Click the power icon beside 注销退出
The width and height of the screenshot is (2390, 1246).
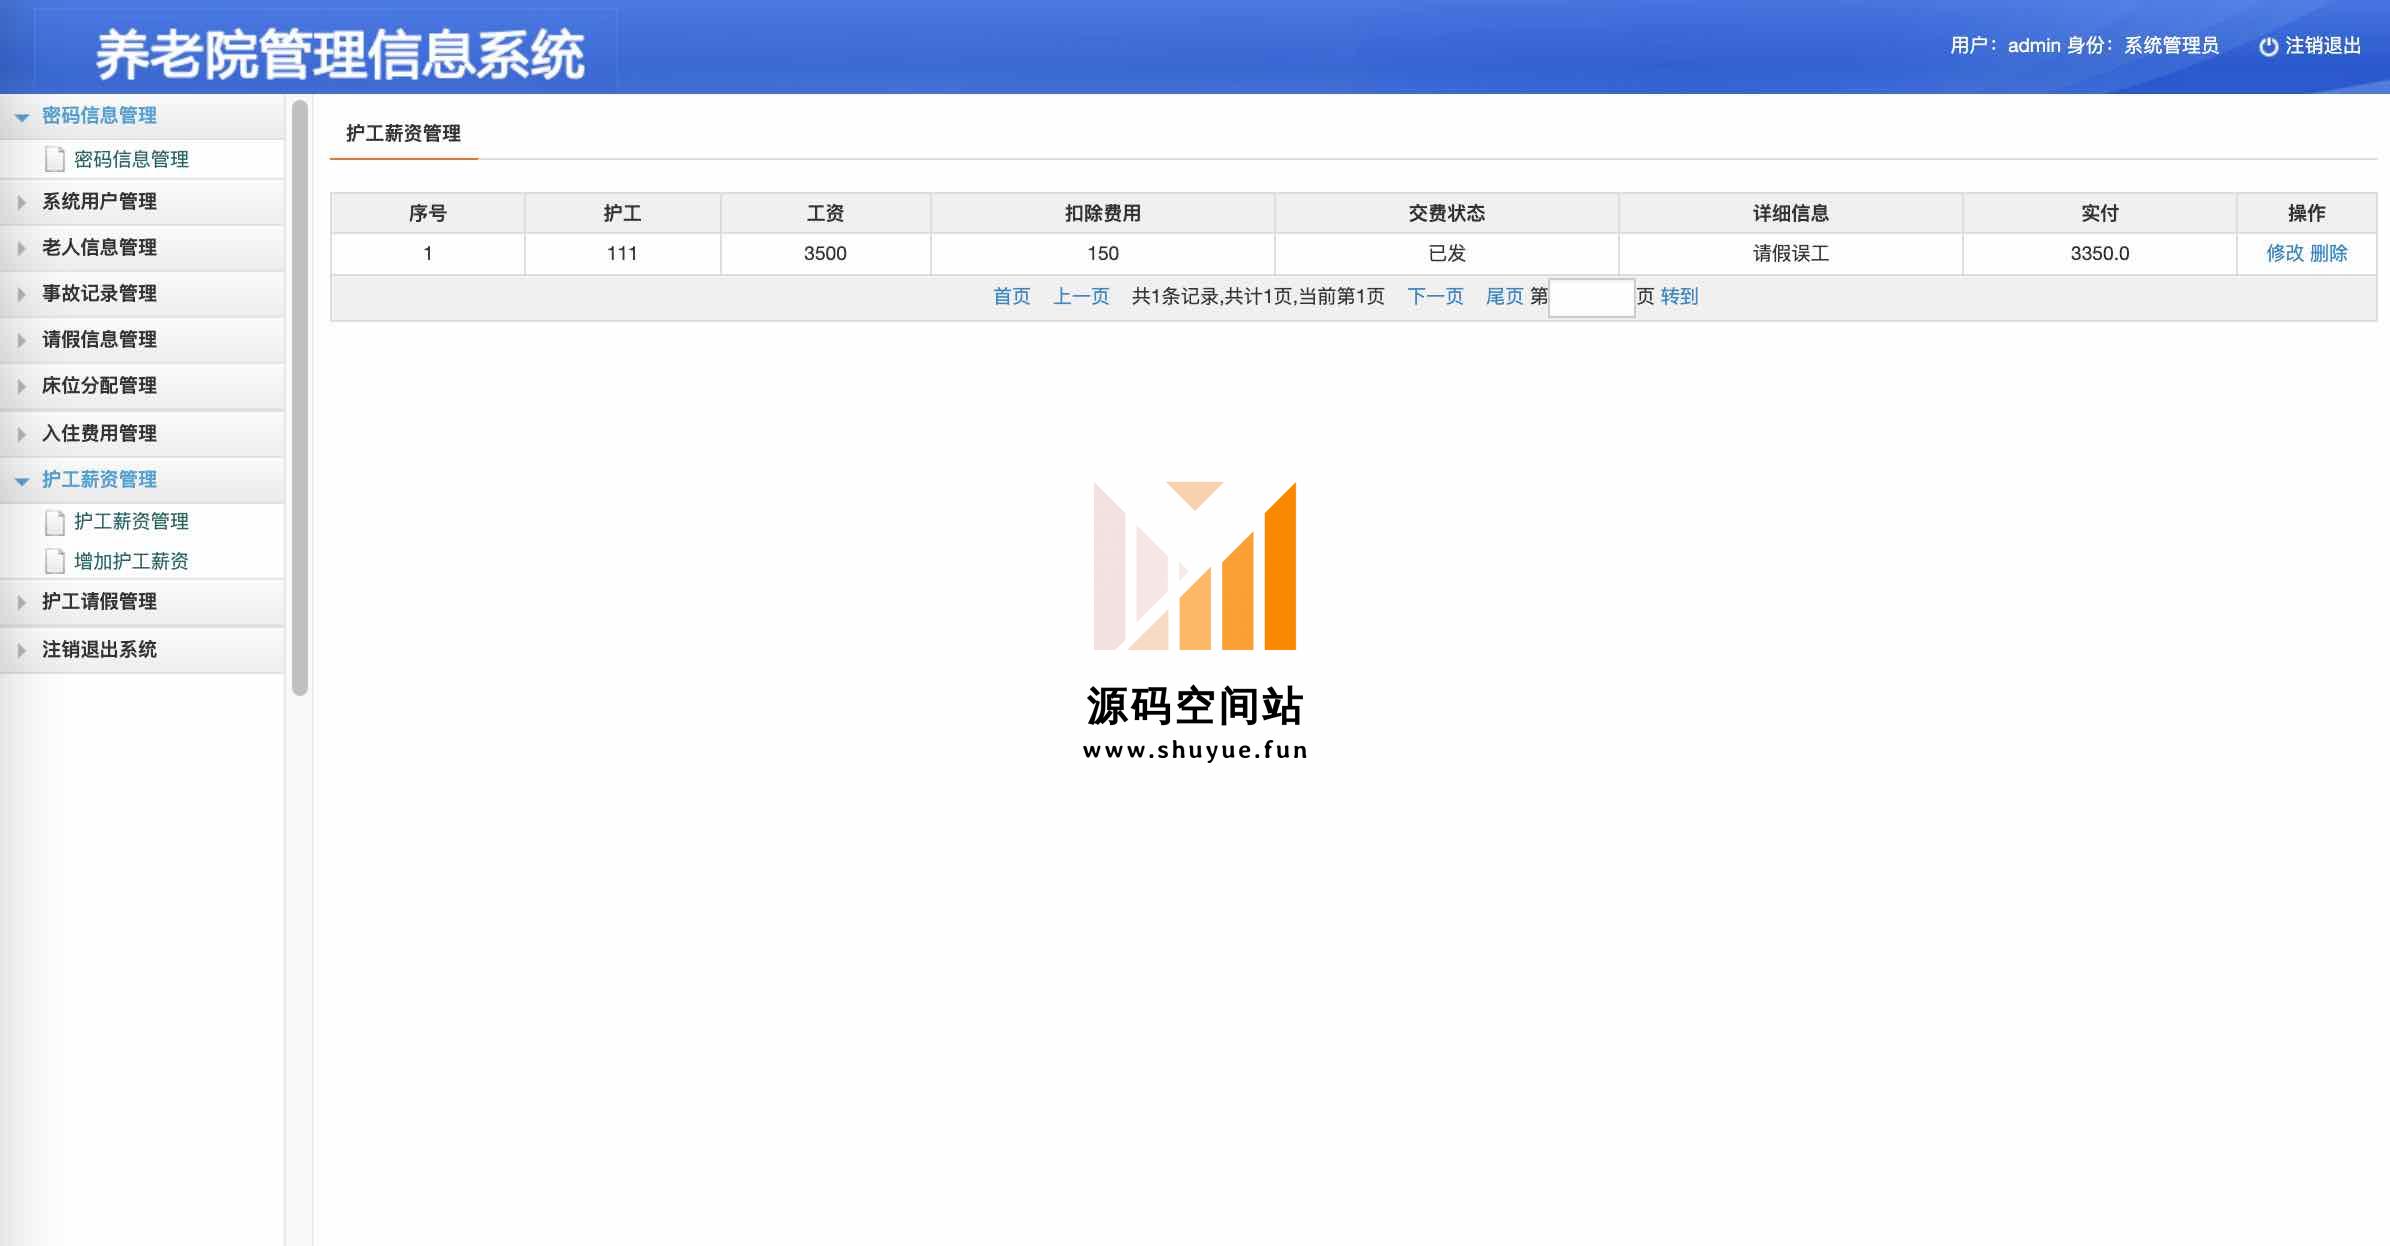pos(2269,46)
